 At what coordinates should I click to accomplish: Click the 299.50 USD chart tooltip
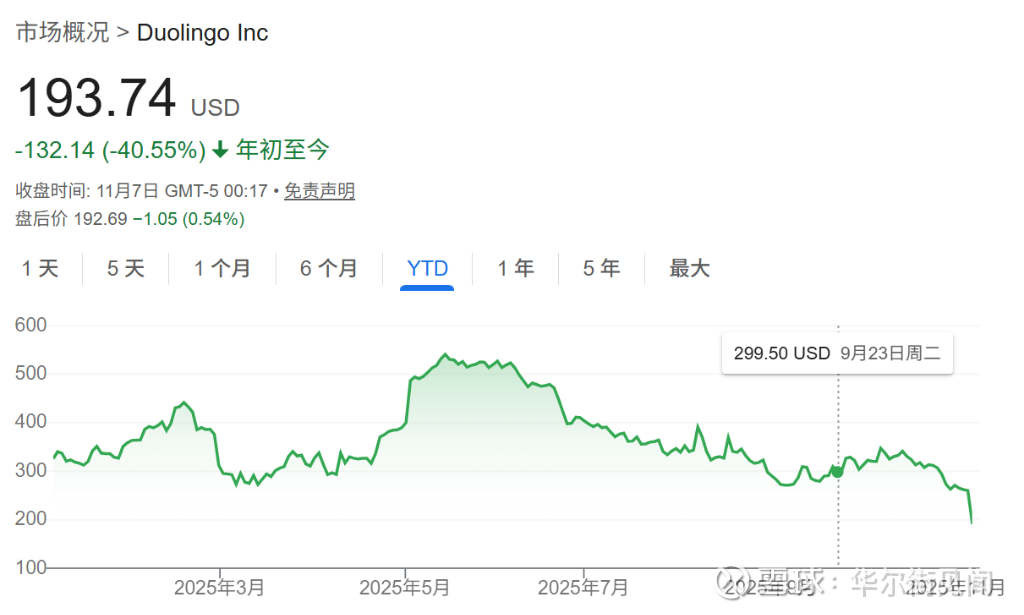(x=837, y=353)
